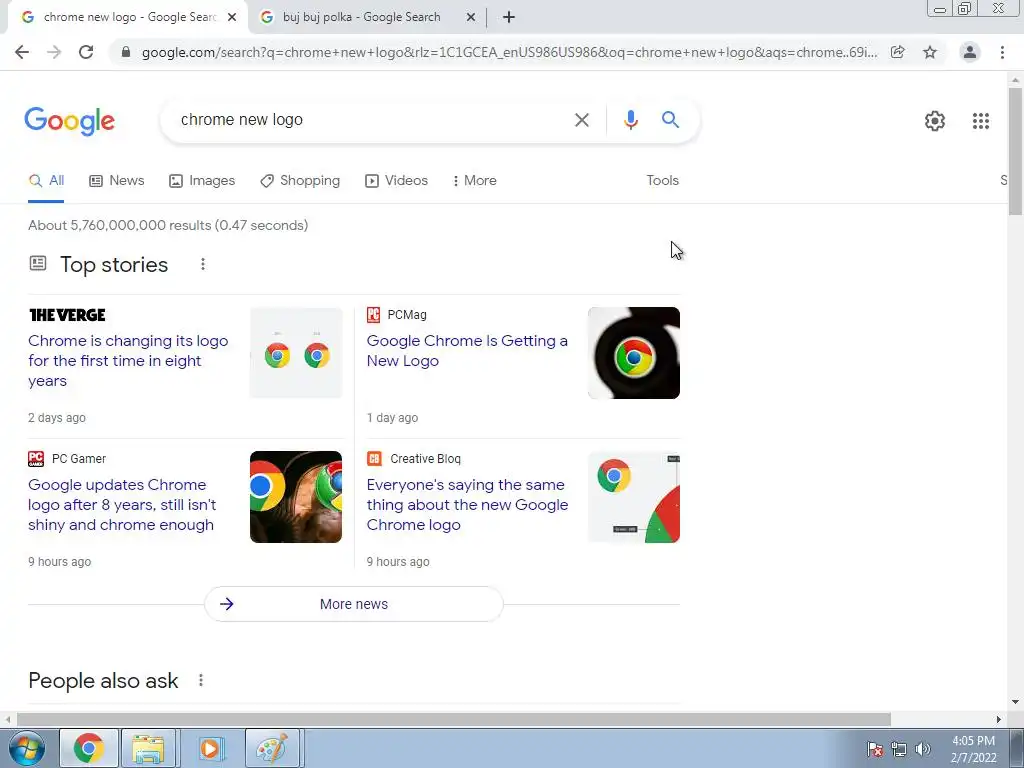Click in the Google search input field
1024x768 pixels.
(x=372, y=120)
